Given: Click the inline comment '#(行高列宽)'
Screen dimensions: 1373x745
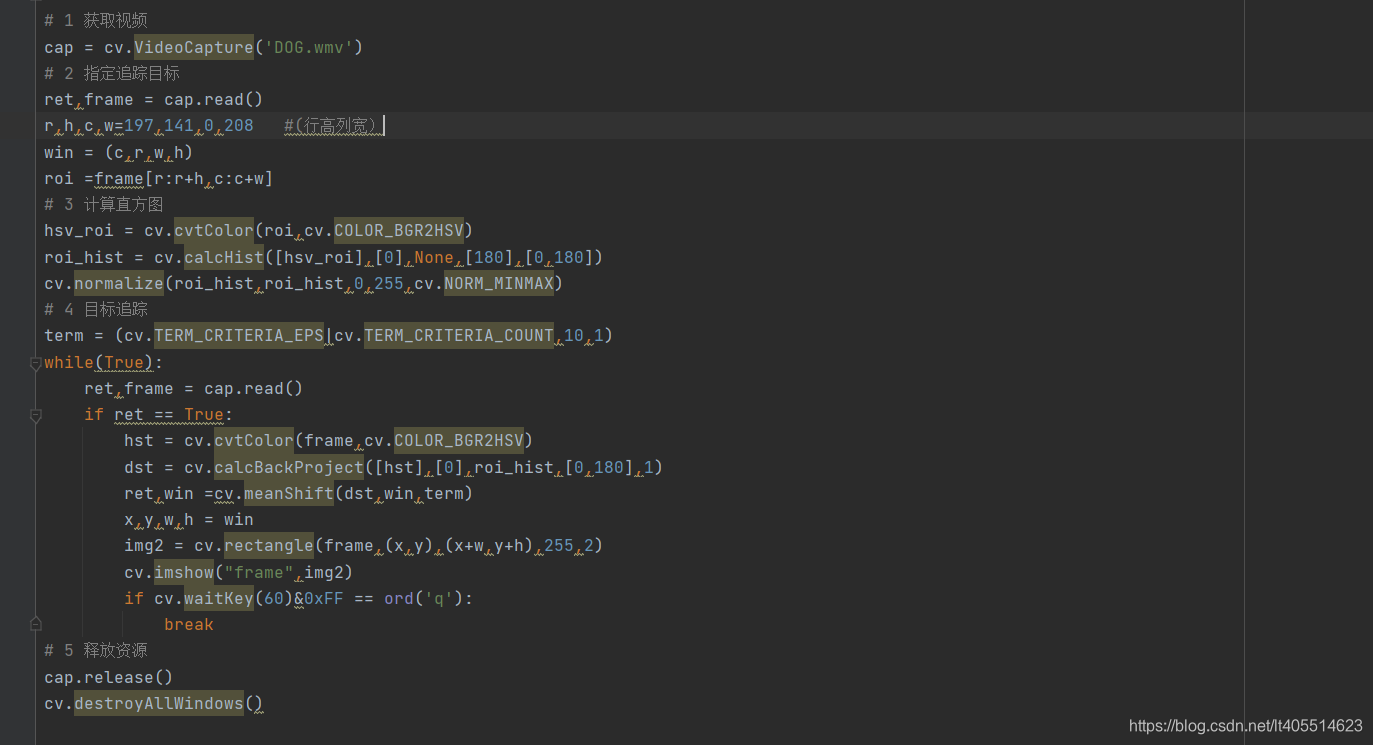Looking at the screenshot, I should click(x=333, y=125).
